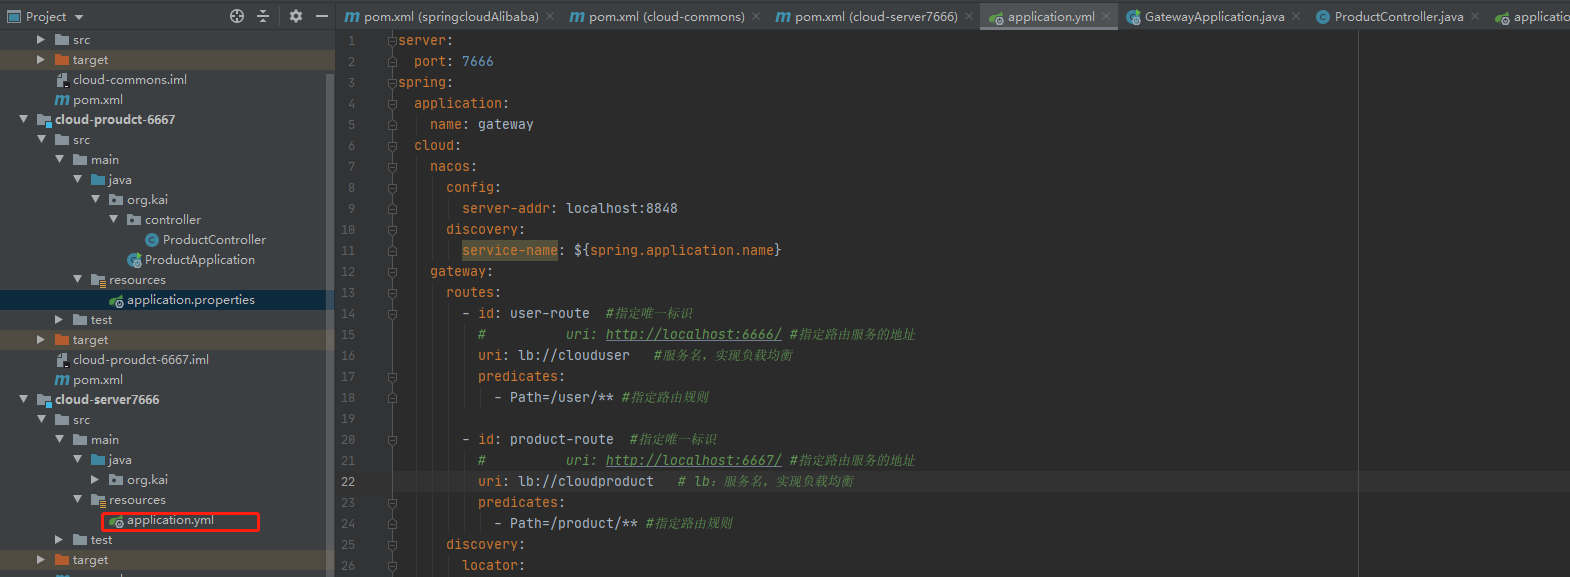Open commented http://localhost:6666/ link
The image size is (1570, 577).
tap(694, 334)
